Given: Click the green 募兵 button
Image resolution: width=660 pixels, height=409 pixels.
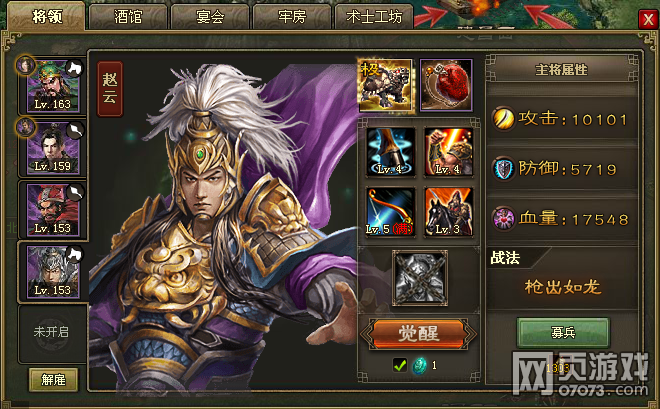Looking at the screenshot, I should [x=563, y=333].
